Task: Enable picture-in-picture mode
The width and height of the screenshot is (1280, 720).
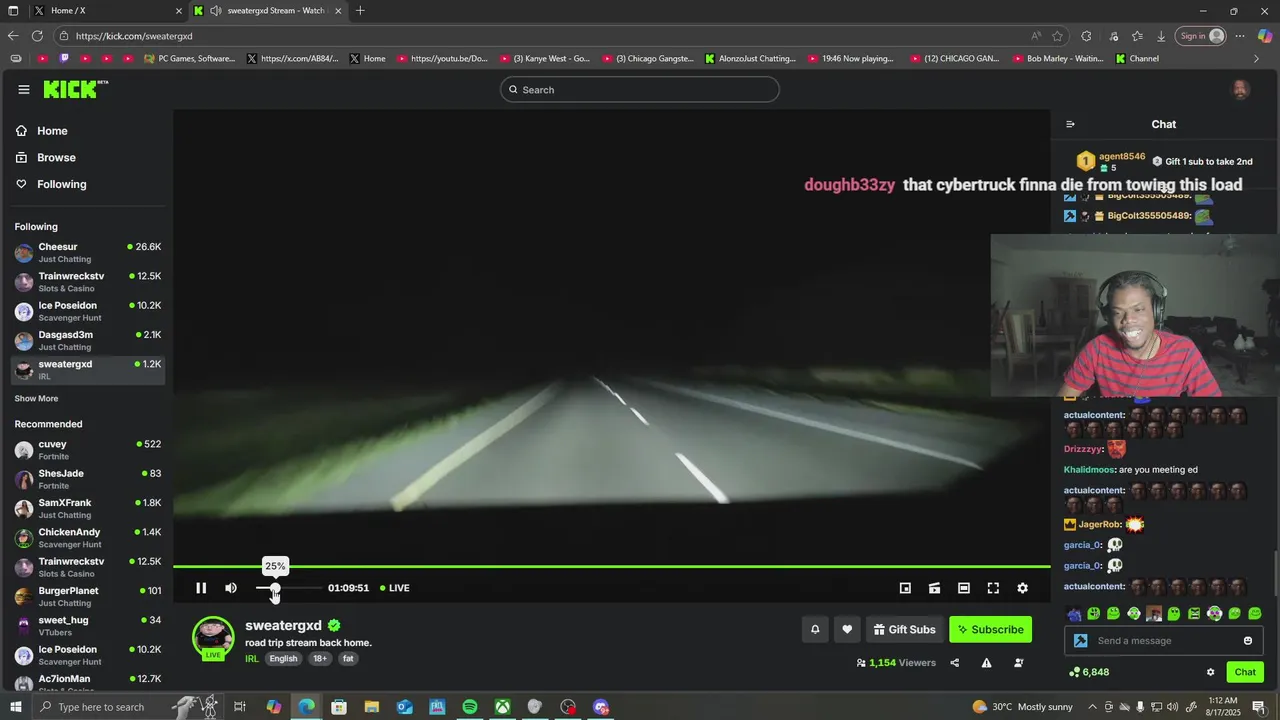Action: [905, 588]
